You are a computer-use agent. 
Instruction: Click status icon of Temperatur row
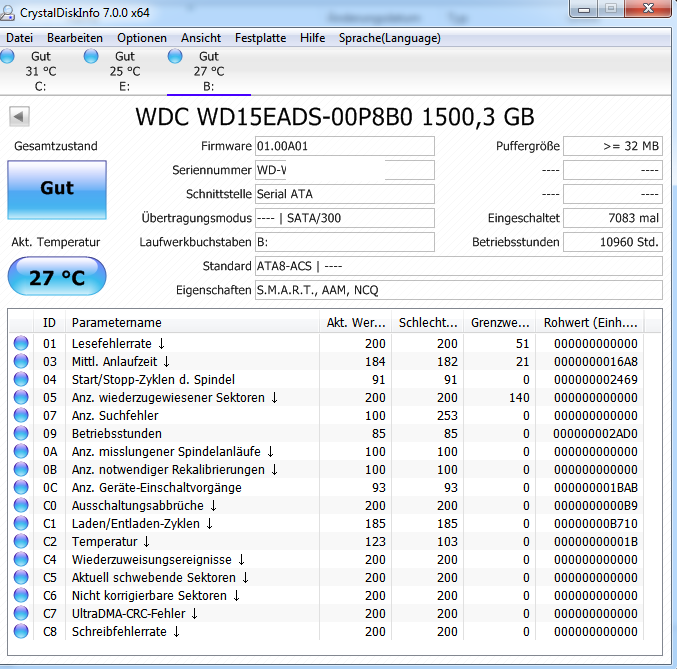pos(21,541)
